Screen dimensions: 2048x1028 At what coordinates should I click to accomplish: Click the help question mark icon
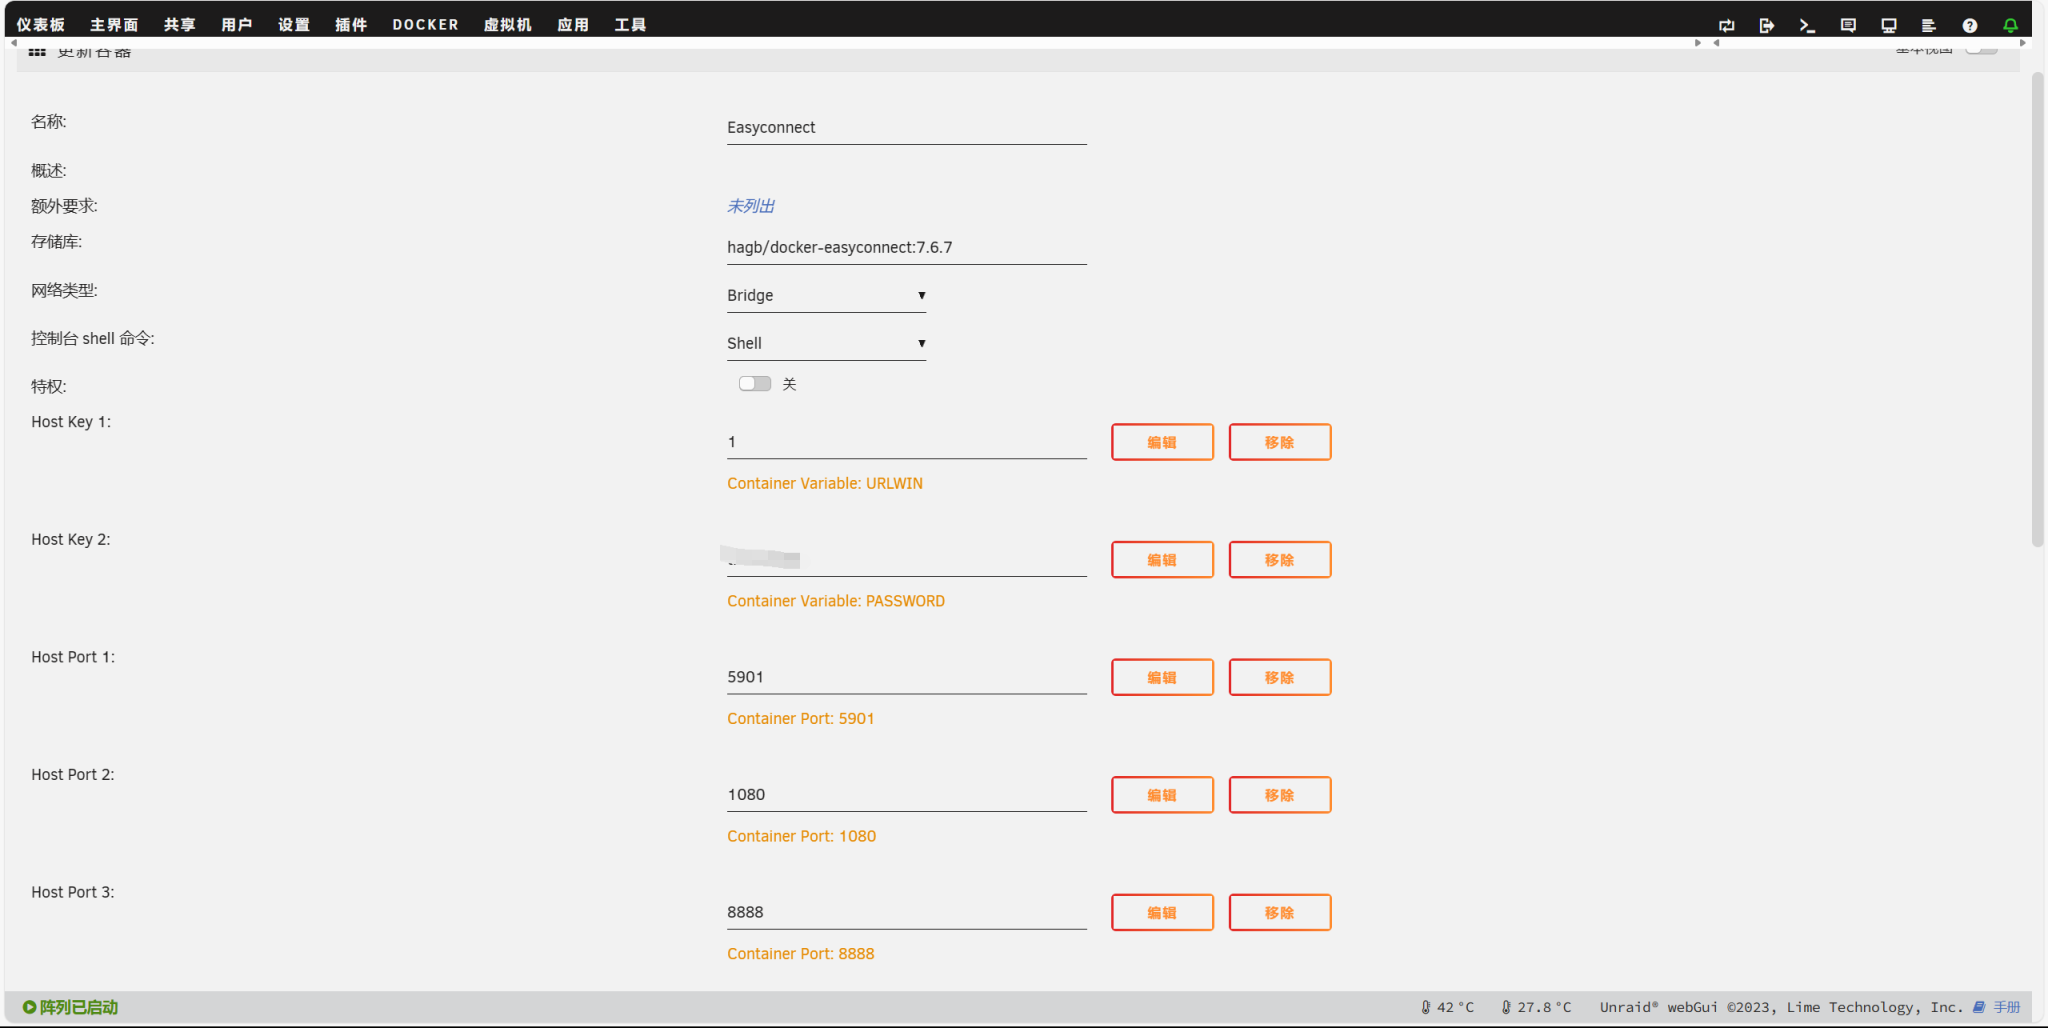1969,25
